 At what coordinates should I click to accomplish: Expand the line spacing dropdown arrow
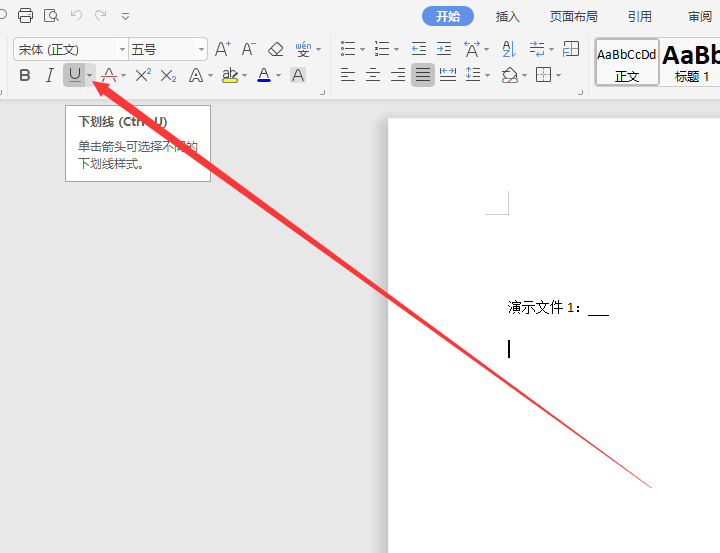pyautogui.click(x=487, y=75)
